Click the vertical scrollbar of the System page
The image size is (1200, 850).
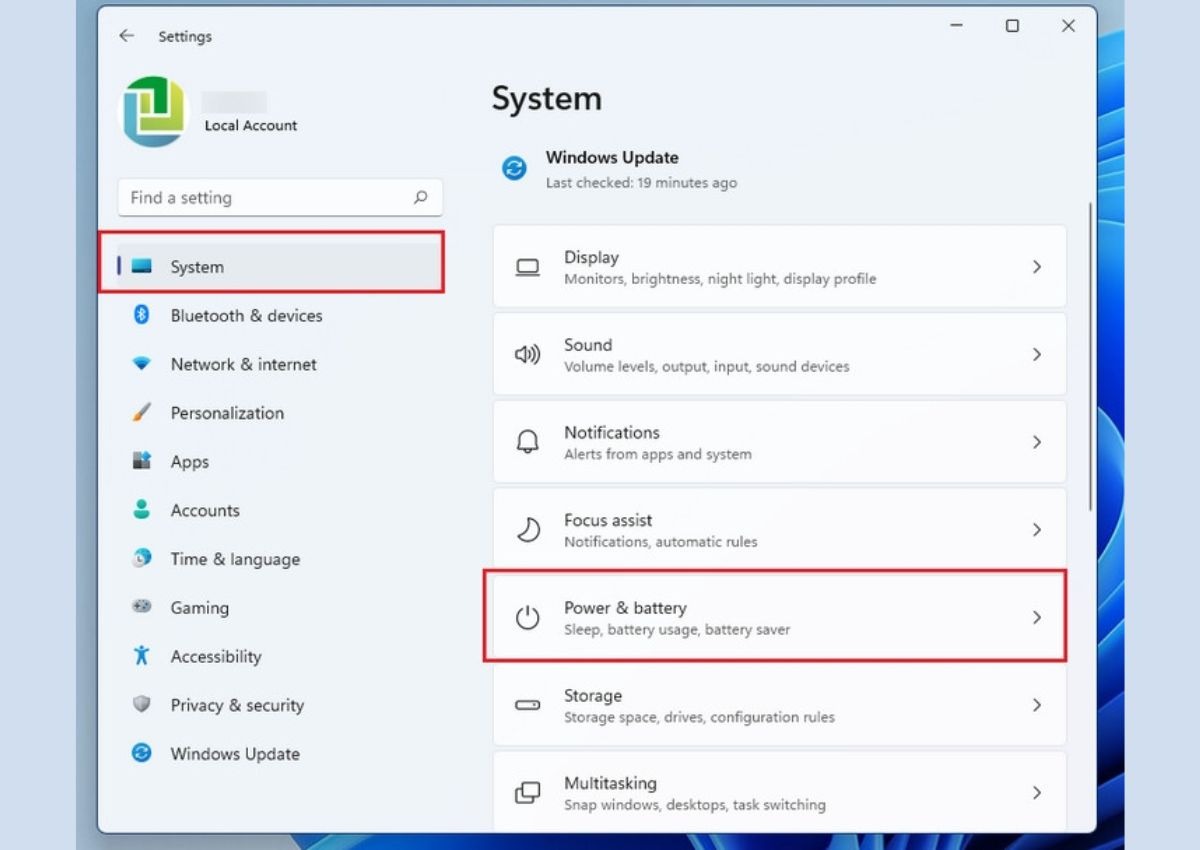pyautogui.click(x=1091, y=357)
